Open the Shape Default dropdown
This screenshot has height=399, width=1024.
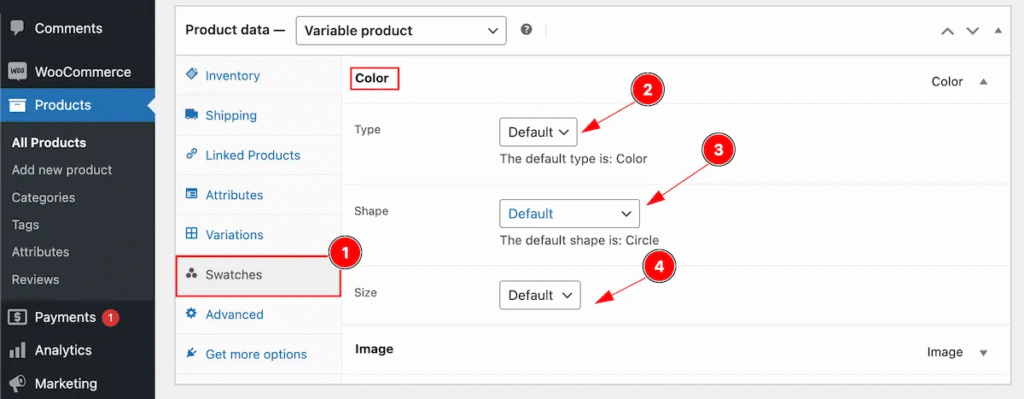click(x=569, y=214)
